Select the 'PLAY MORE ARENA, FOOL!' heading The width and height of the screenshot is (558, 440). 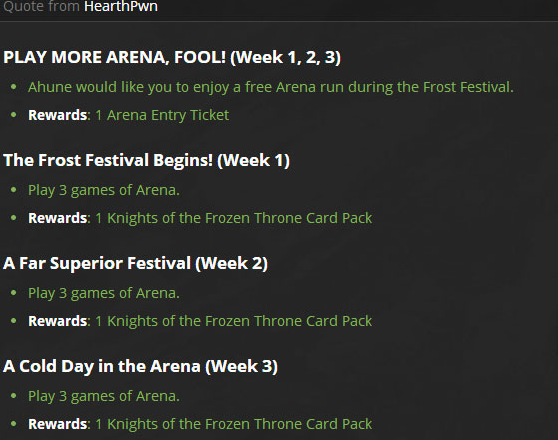(114, 57)
